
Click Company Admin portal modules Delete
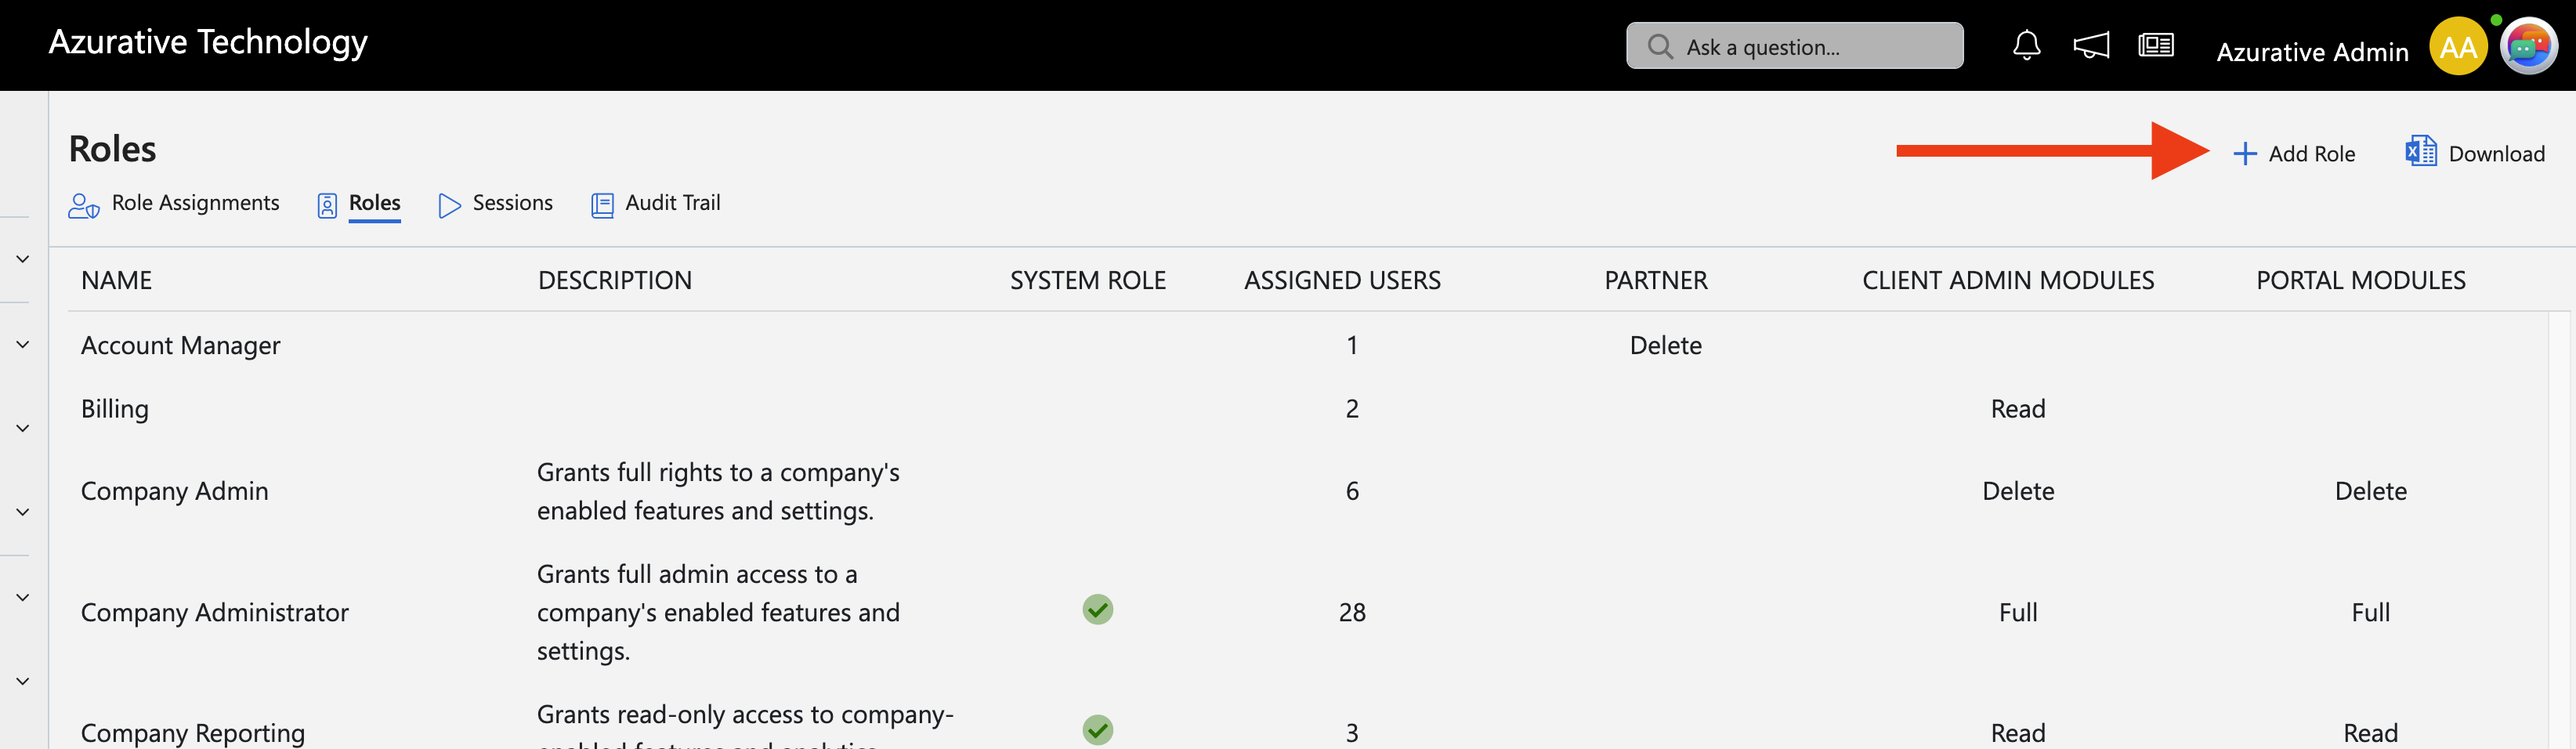pos(2370,491)
